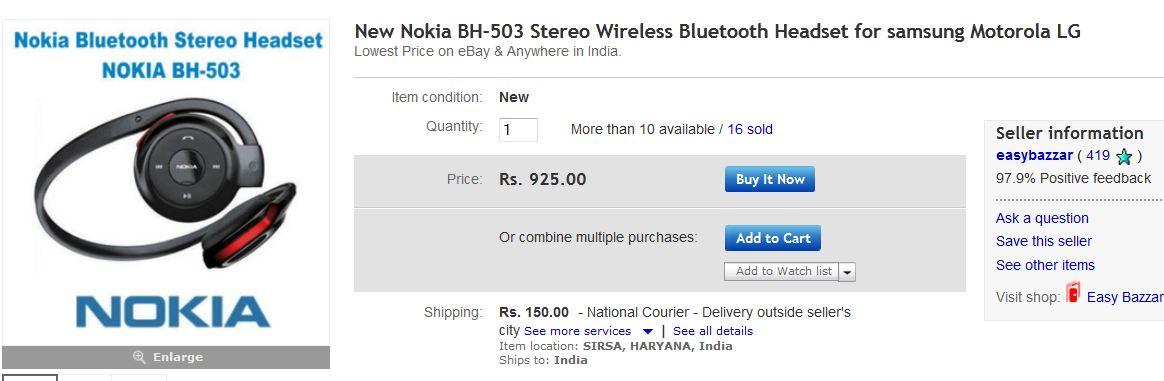Click the Quantity input field
This screenshot has width=1164, height=381.
click(518, 129)
